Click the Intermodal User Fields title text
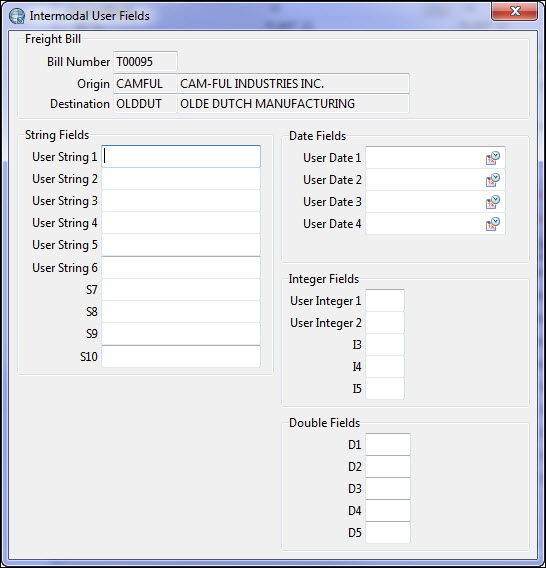The height and width of the screenshot is (568, 546). pos(89,16)
